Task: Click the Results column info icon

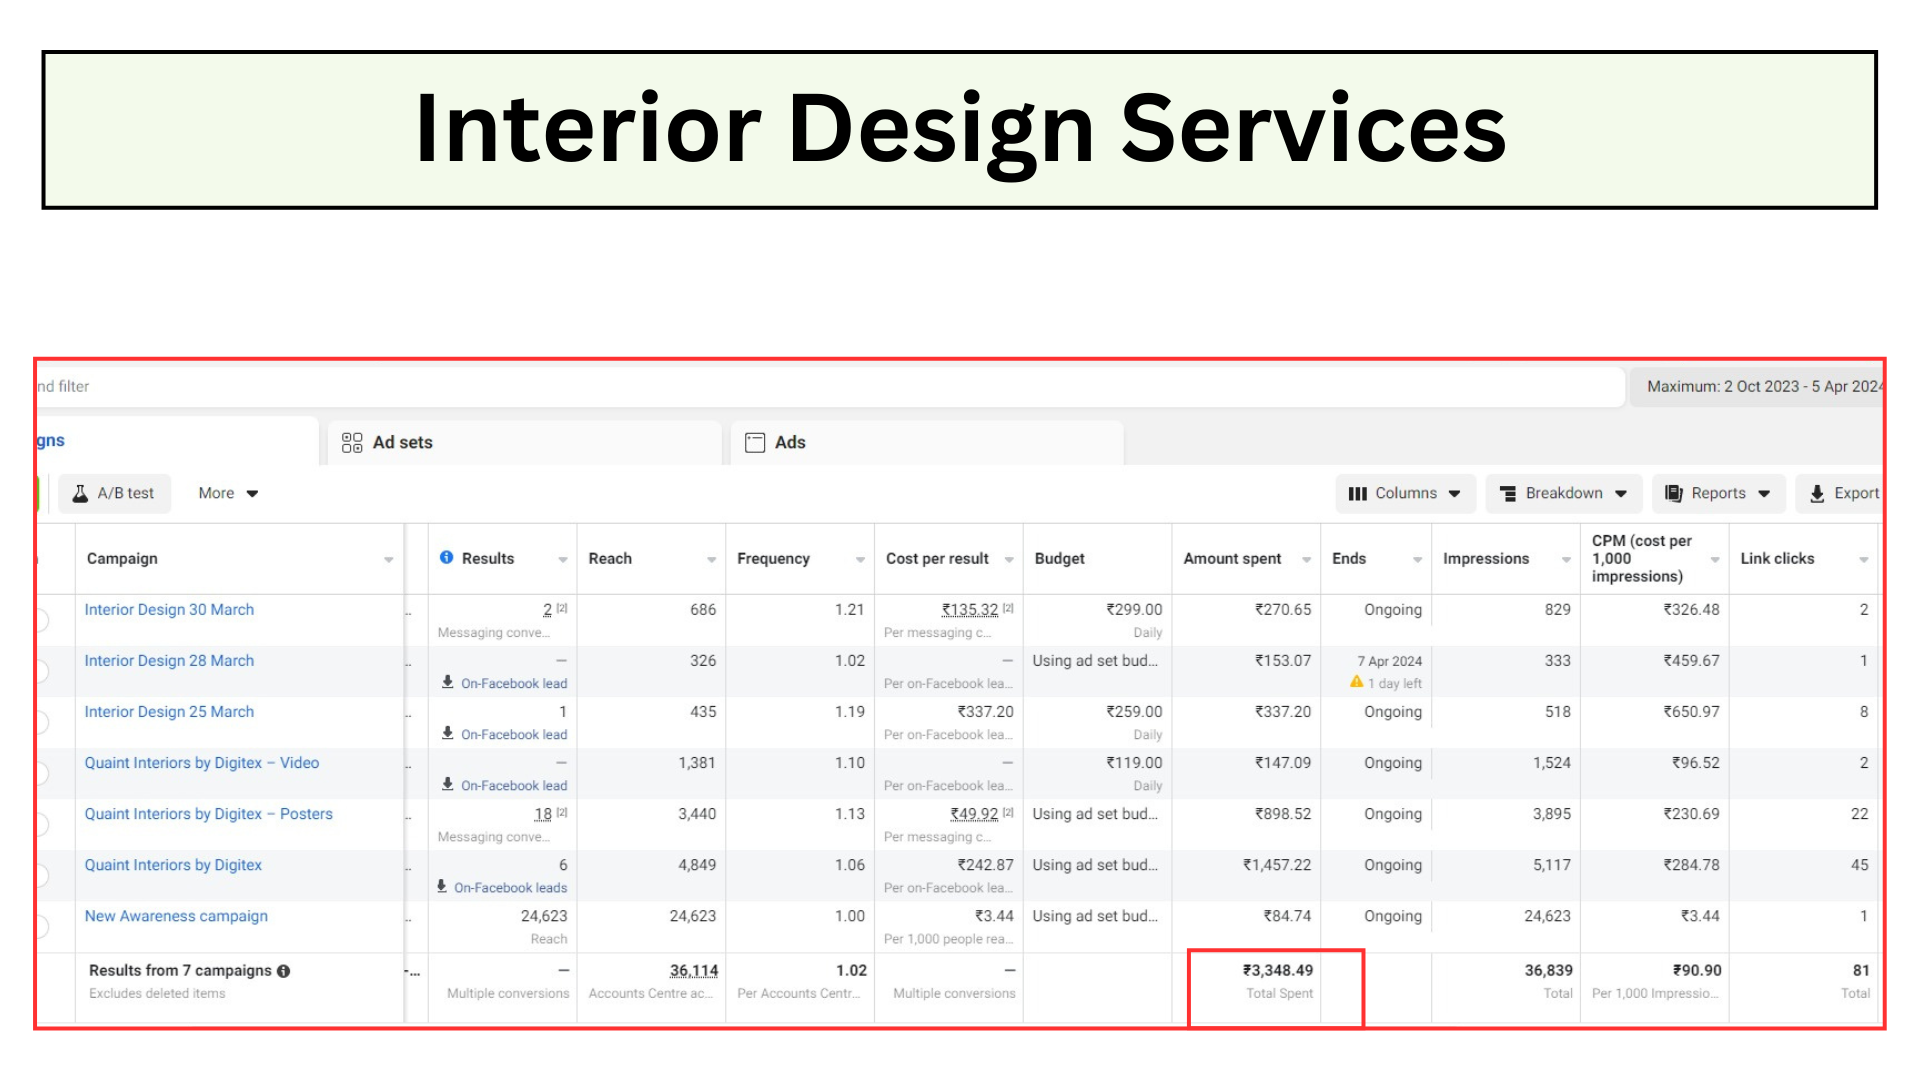Action: pos(446,557)
